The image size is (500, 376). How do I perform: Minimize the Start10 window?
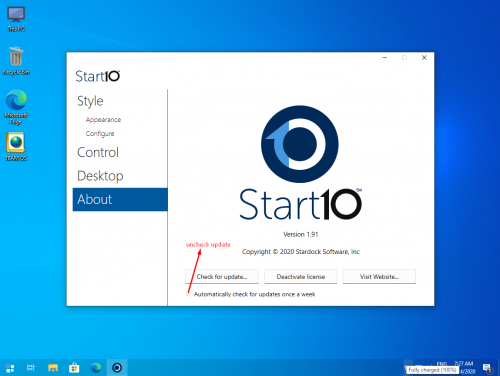click(385, 58)
